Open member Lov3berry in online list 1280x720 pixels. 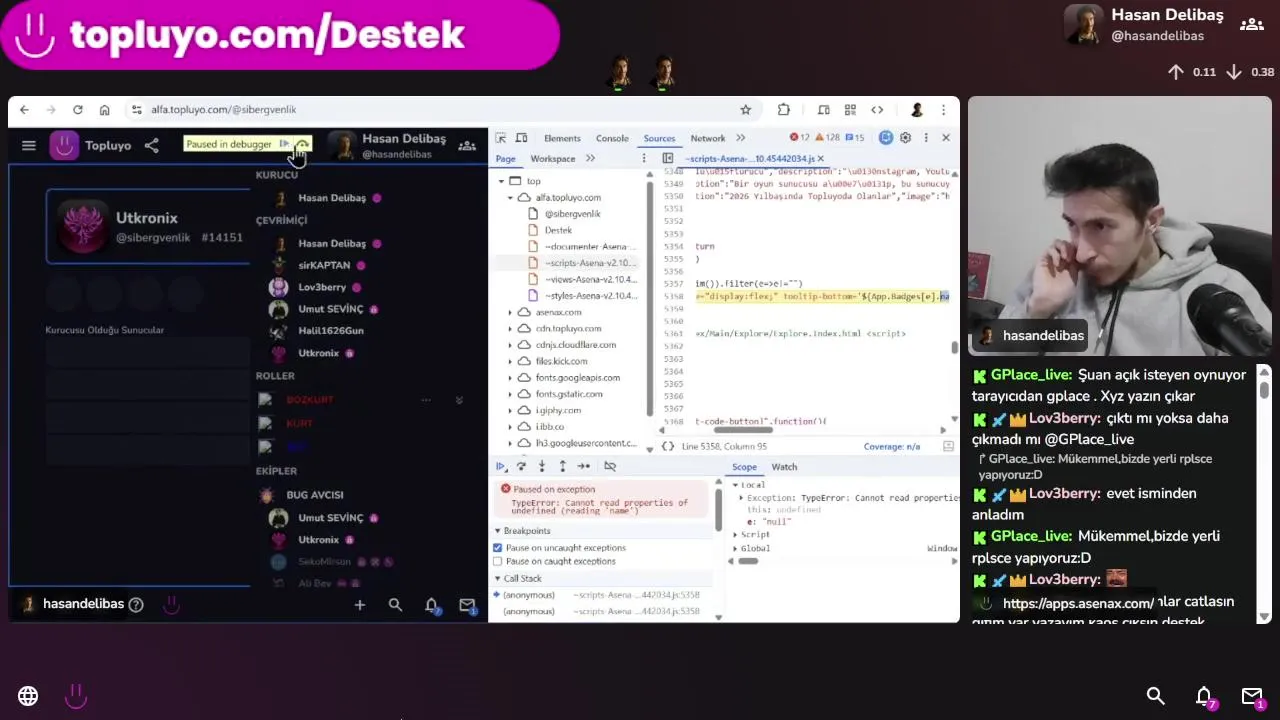coord(322,287)
